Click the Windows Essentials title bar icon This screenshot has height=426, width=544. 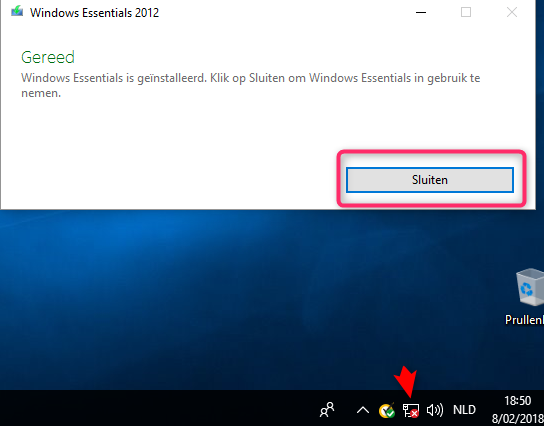tap(17, 12)
